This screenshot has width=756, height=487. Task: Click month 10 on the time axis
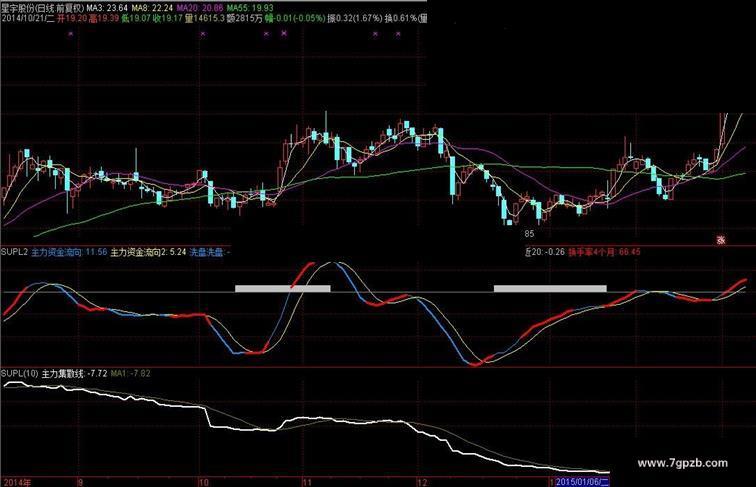click(203, 482)
